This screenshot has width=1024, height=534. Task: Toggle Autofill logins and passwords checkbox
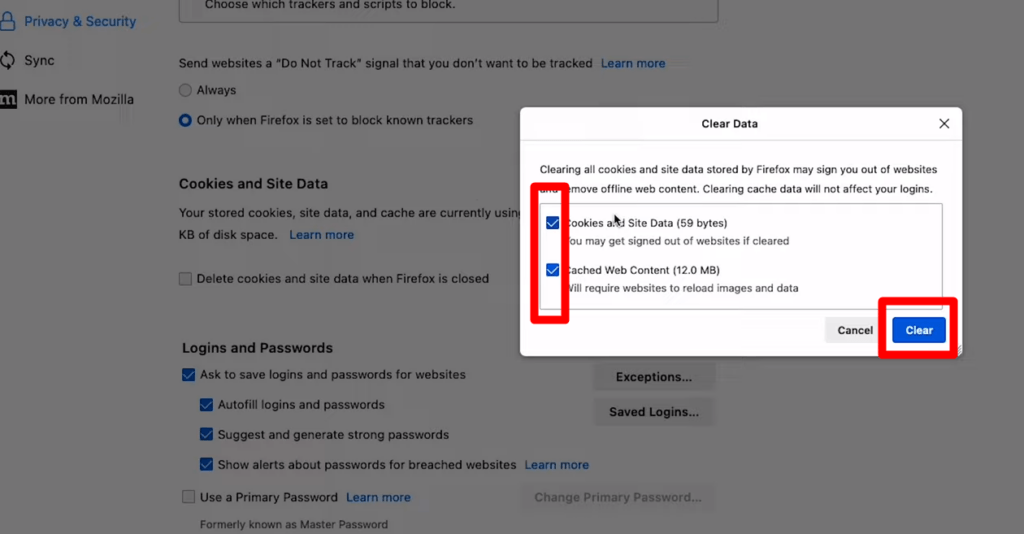pos(206,405)
